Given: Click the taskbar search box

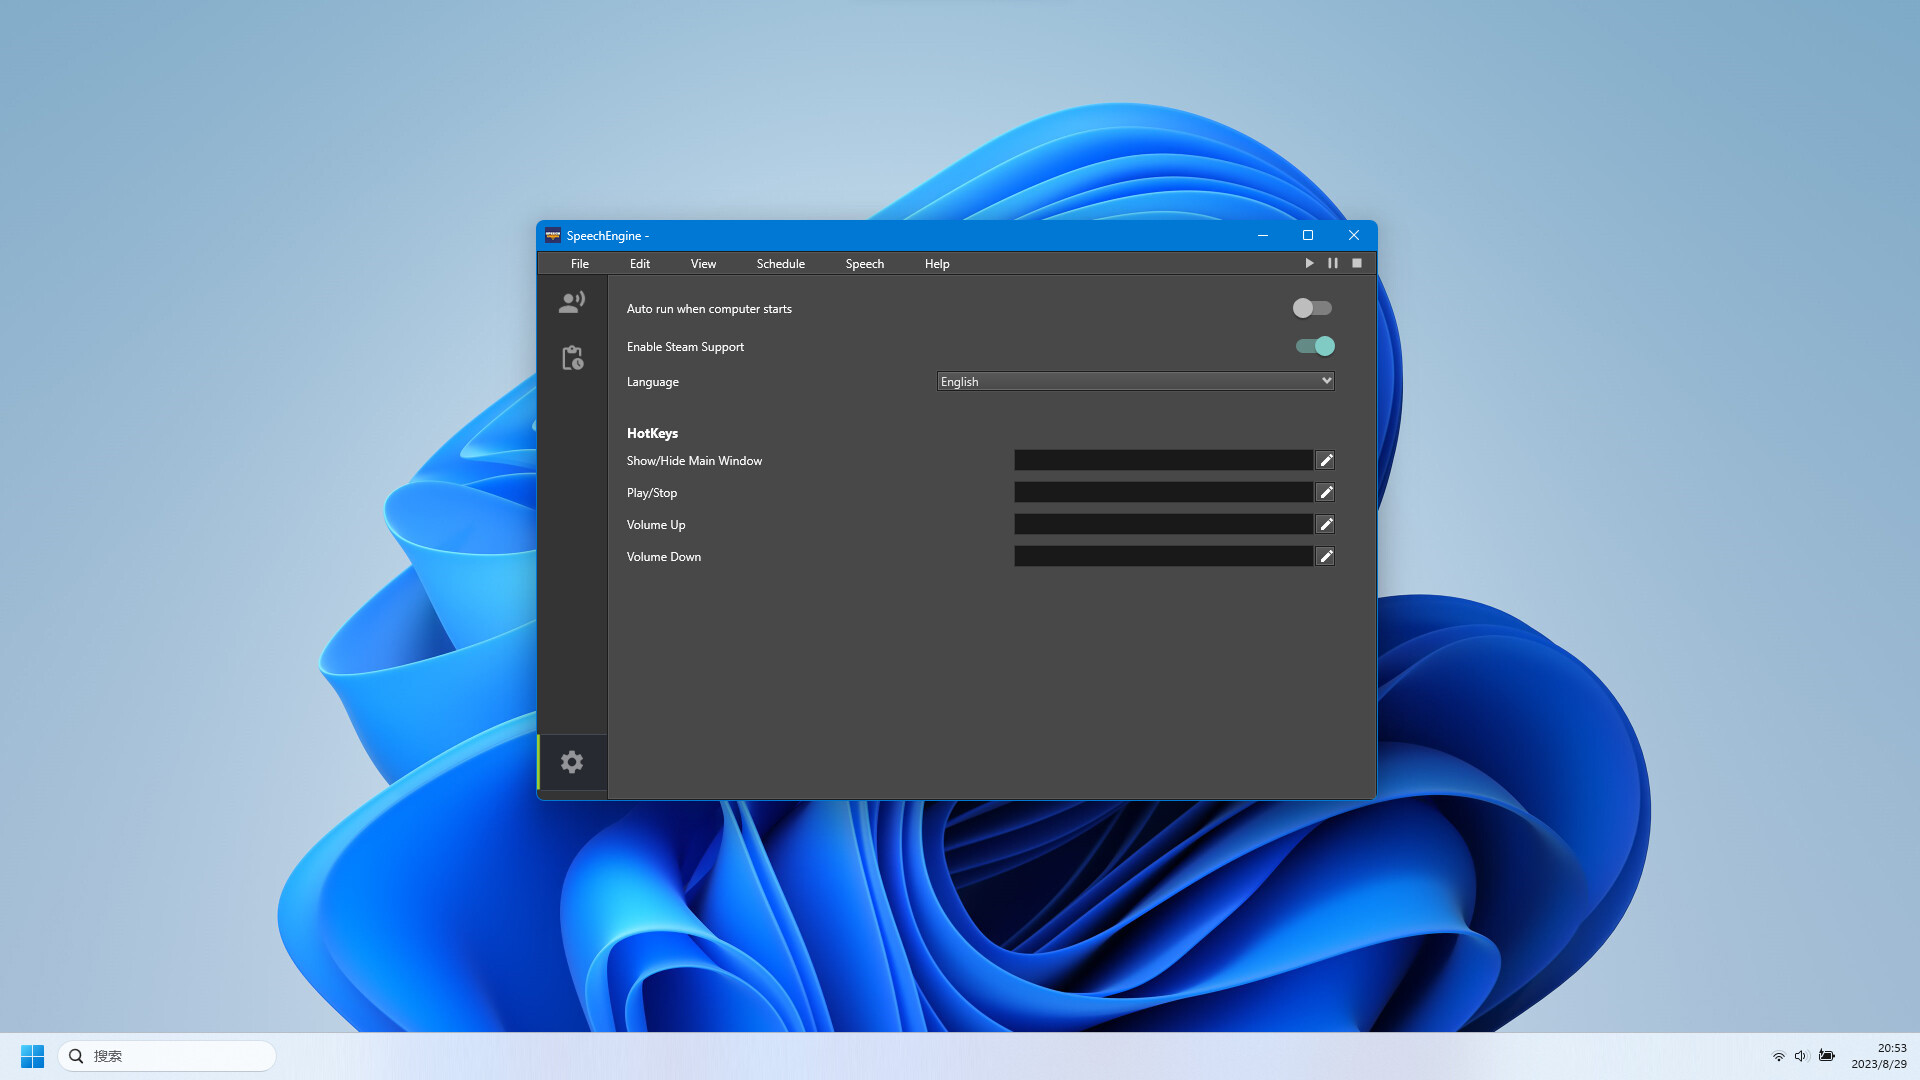Looking at the screenshot, I should pyautogui.click(x=165, y=1055).
